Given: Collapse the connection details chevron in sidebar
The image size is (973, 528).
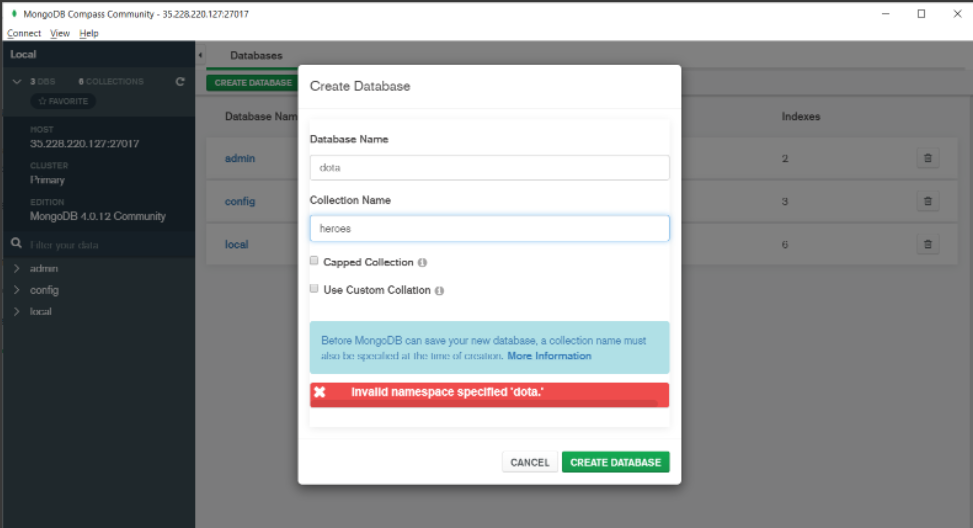Looking at the screenshot, I should 17,81.
